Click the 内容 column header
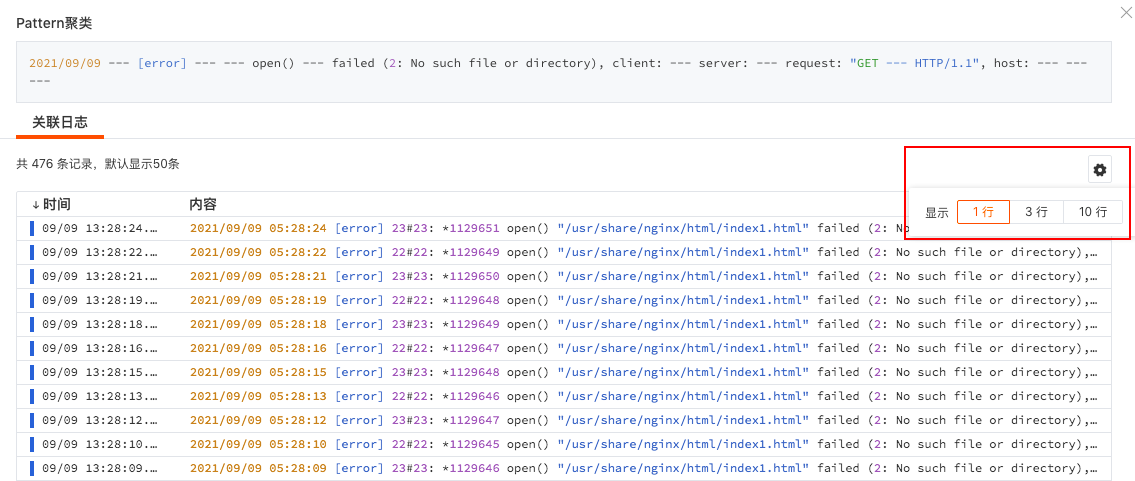 point(203,204)
